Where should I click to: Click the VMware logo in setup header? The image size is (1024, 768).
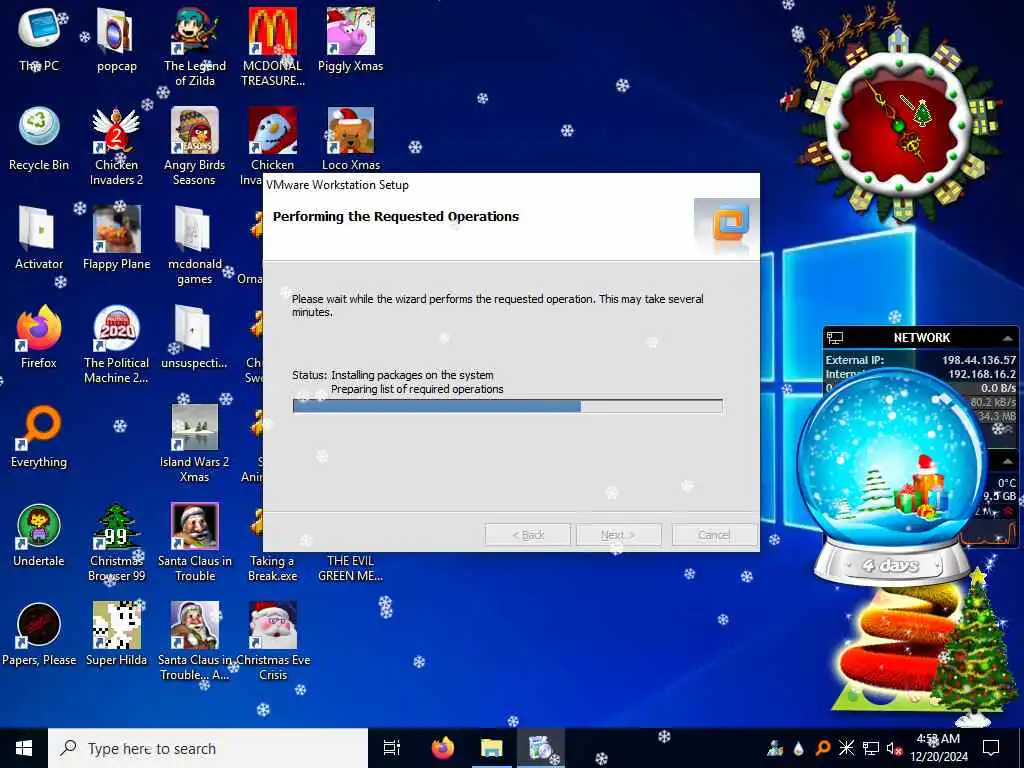tap(730, 225)
